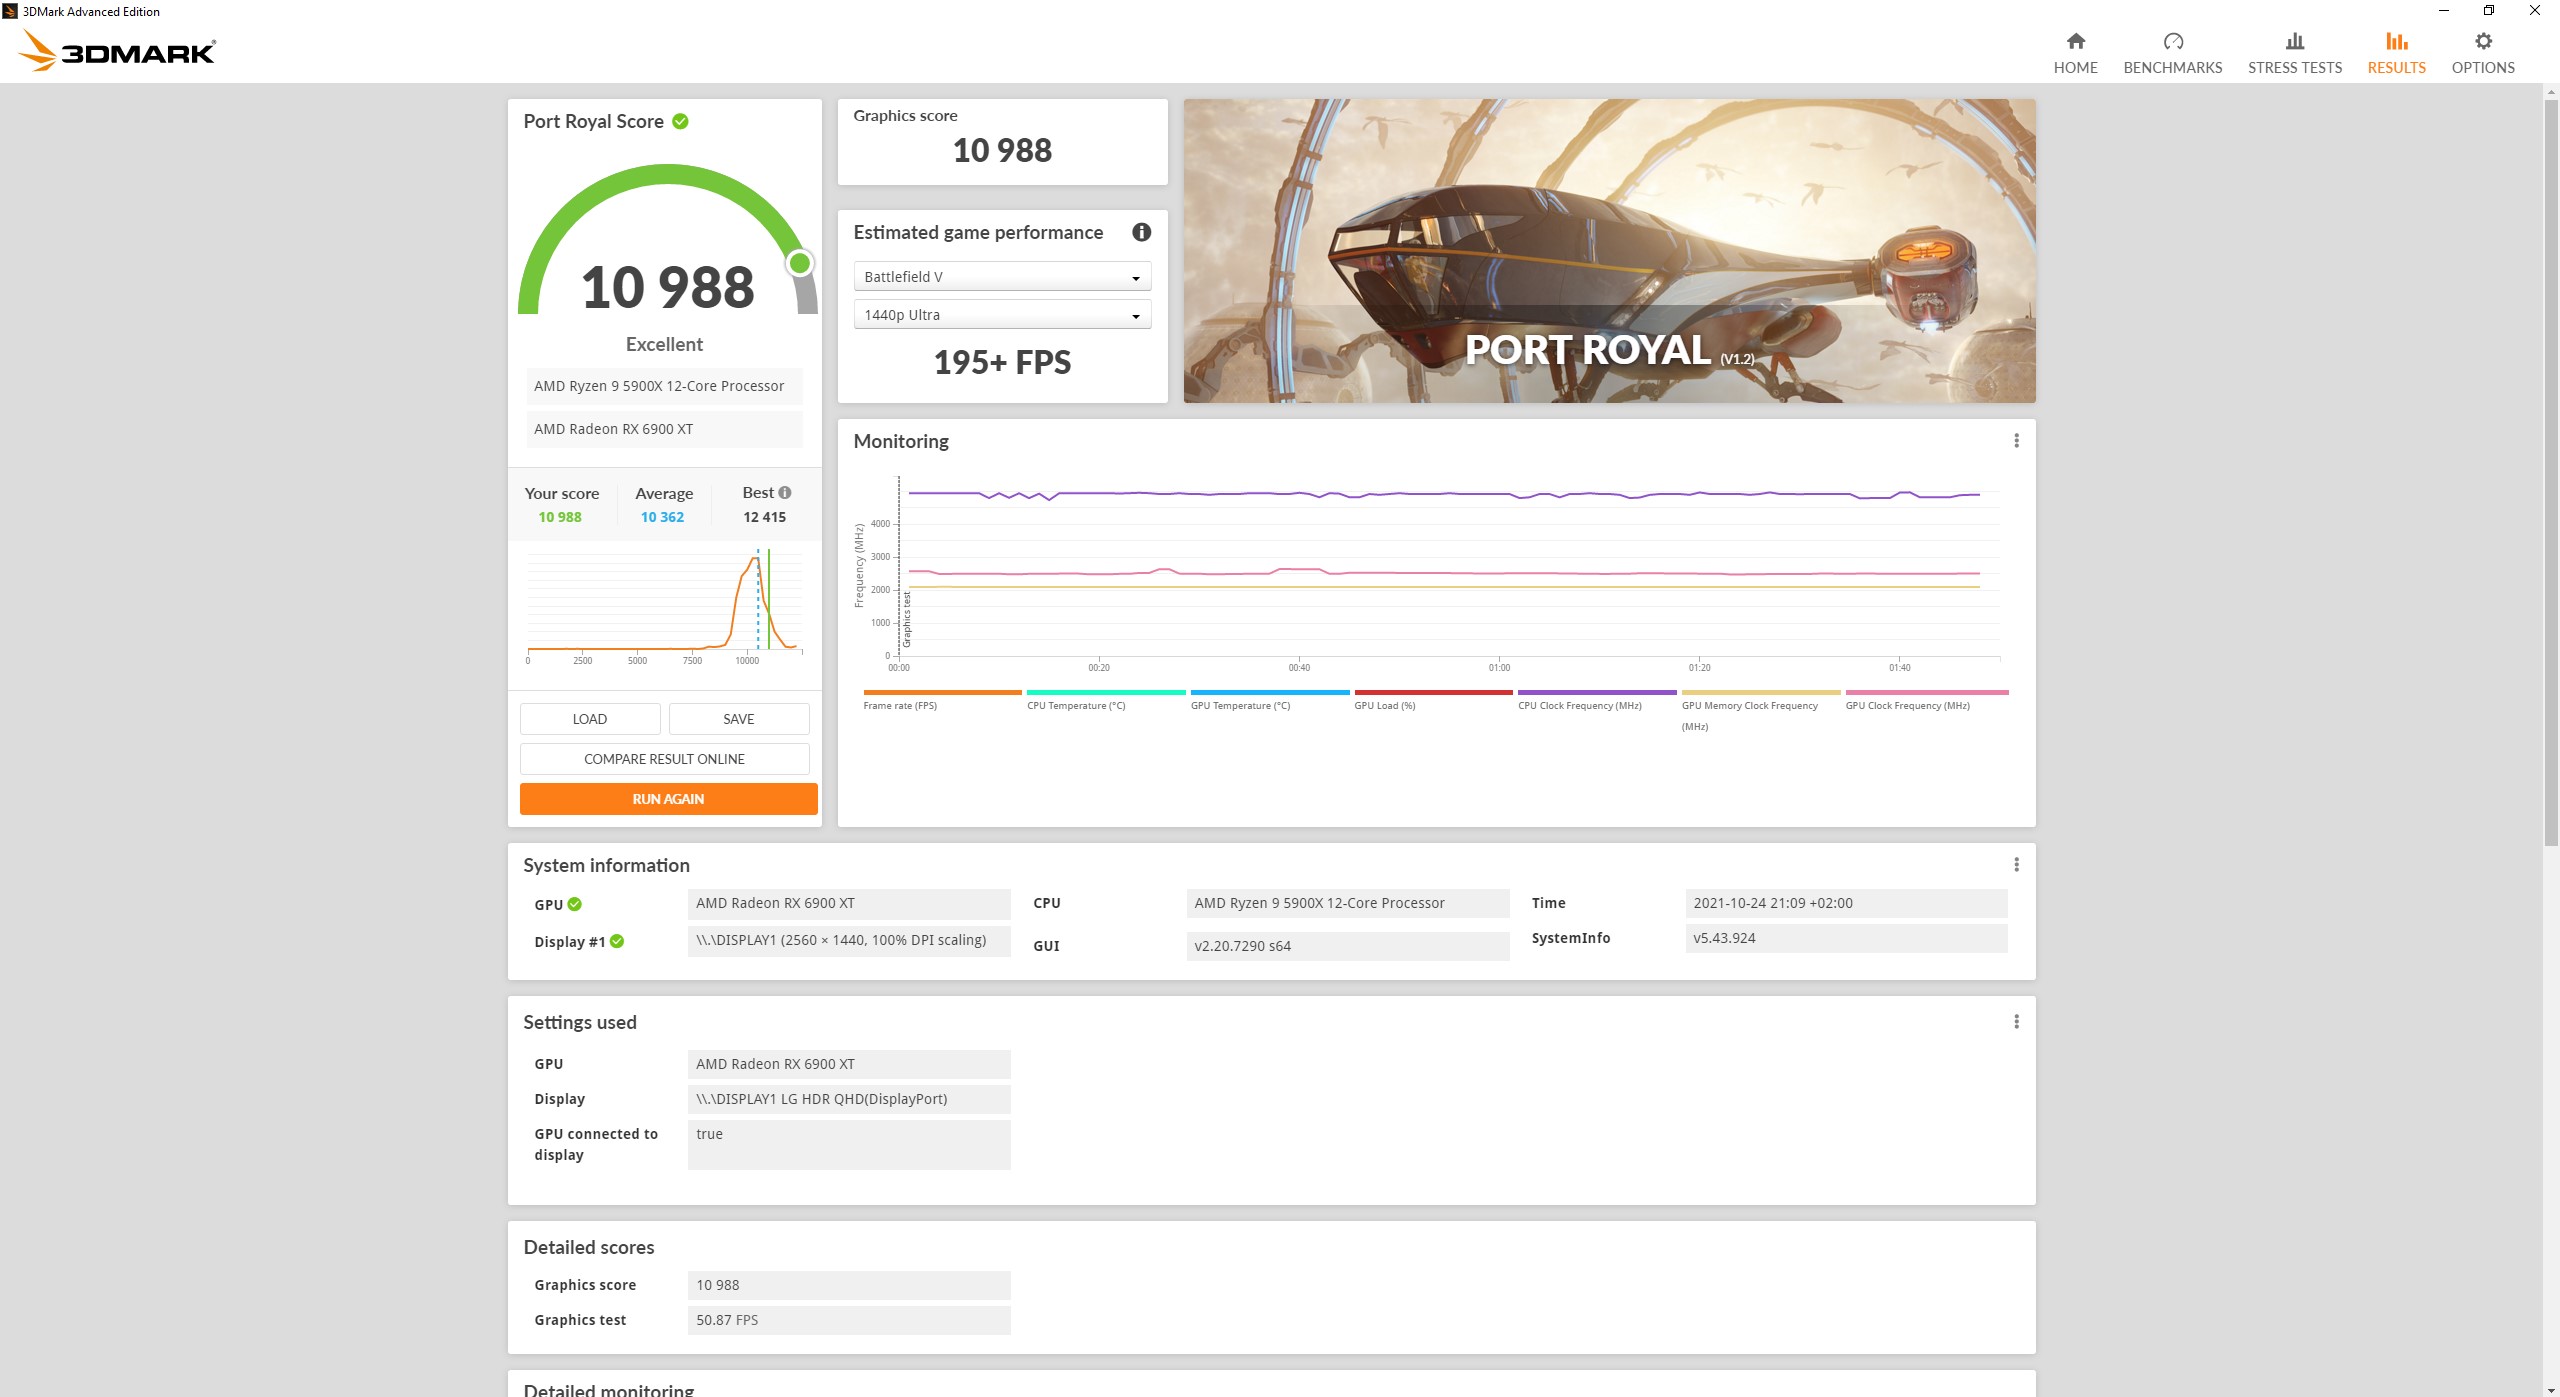The width and height of the screenshot is (2560, 1397).
Task: Click the score distribution chart
Action: [665, 605]
